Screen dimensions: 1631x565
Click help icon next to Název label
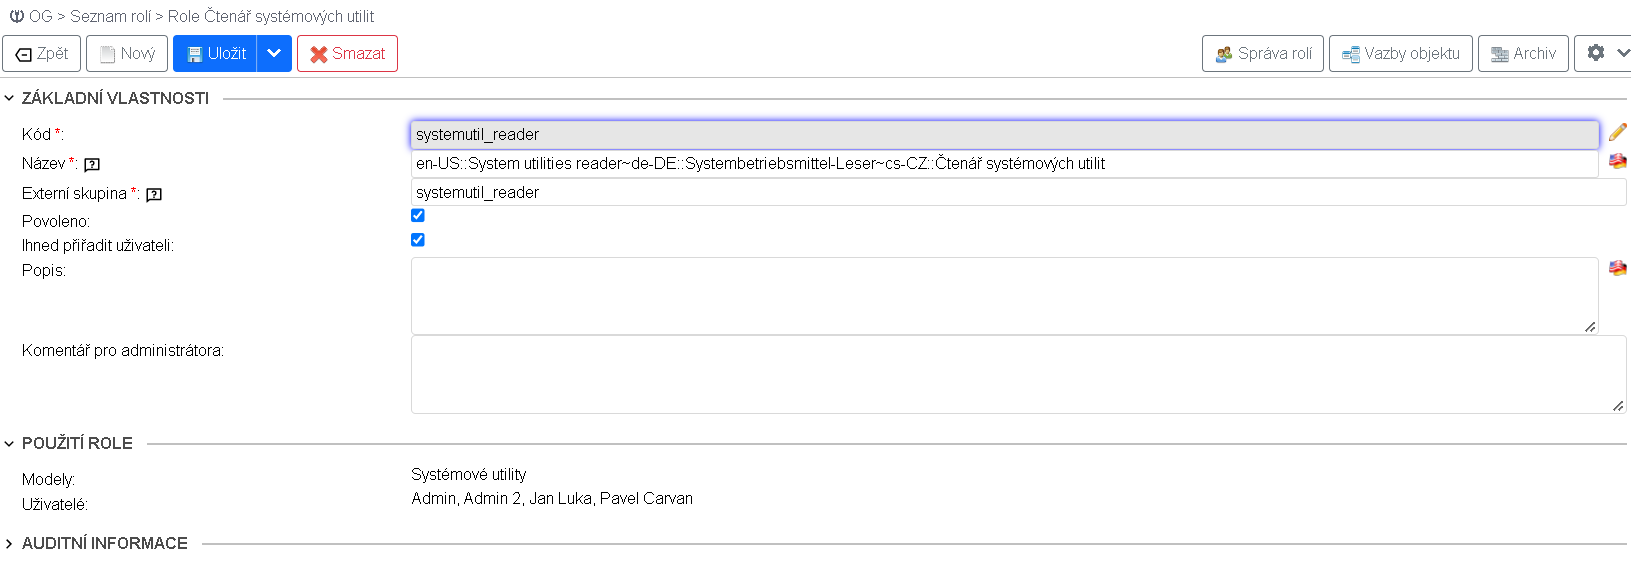tap(92, 165)
